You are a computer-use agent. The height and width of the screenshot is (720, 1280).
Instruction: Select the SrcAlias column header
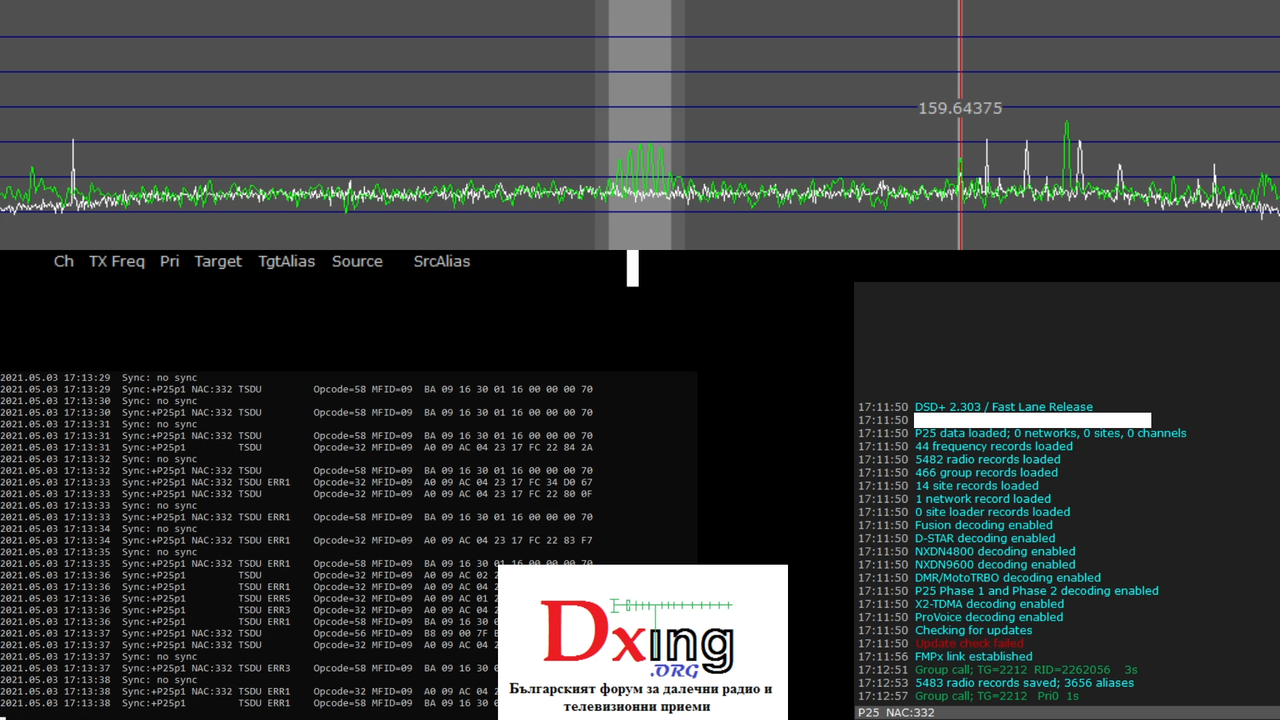pyautogui.click(x=442, y=261)
